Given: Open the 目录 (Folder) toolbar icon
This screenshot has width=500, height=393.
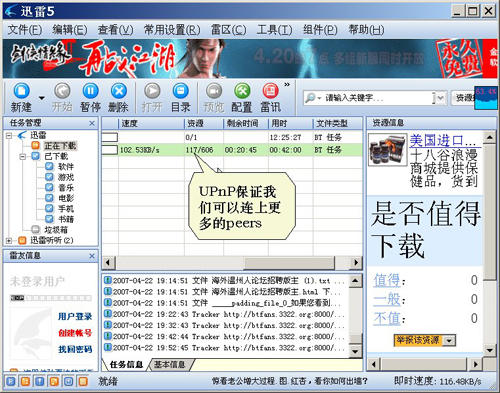Looking at the screenshot, I should 181,91.
